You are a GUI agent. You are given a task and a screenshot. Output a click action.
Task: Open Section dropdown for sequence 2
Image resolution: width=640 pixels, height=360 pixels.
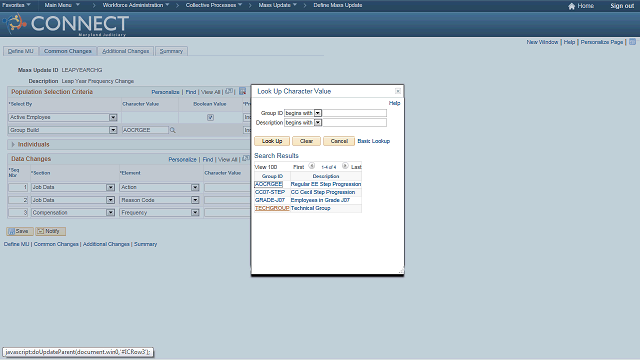110,200
